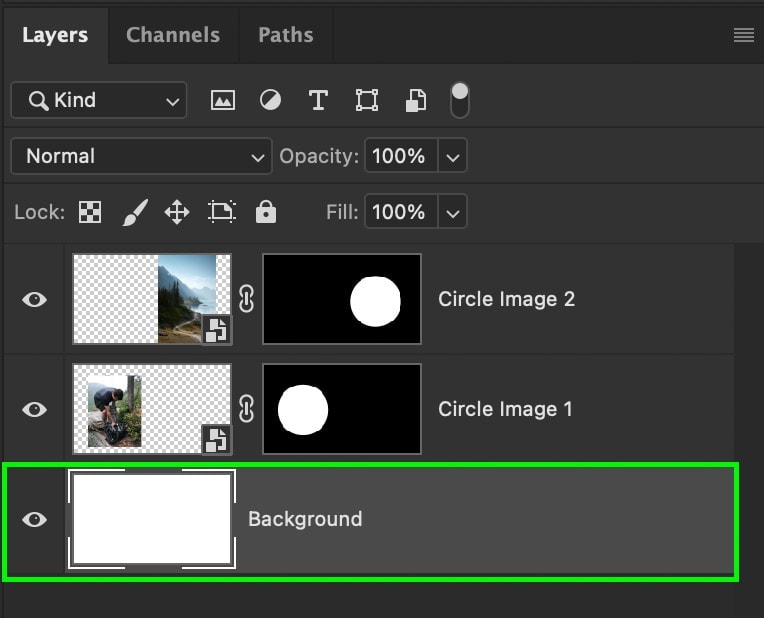Image resolution: width=764 pixels, height=618 pixels.
Task: Open the Layers panel menu icon
Action: (744, 35)
